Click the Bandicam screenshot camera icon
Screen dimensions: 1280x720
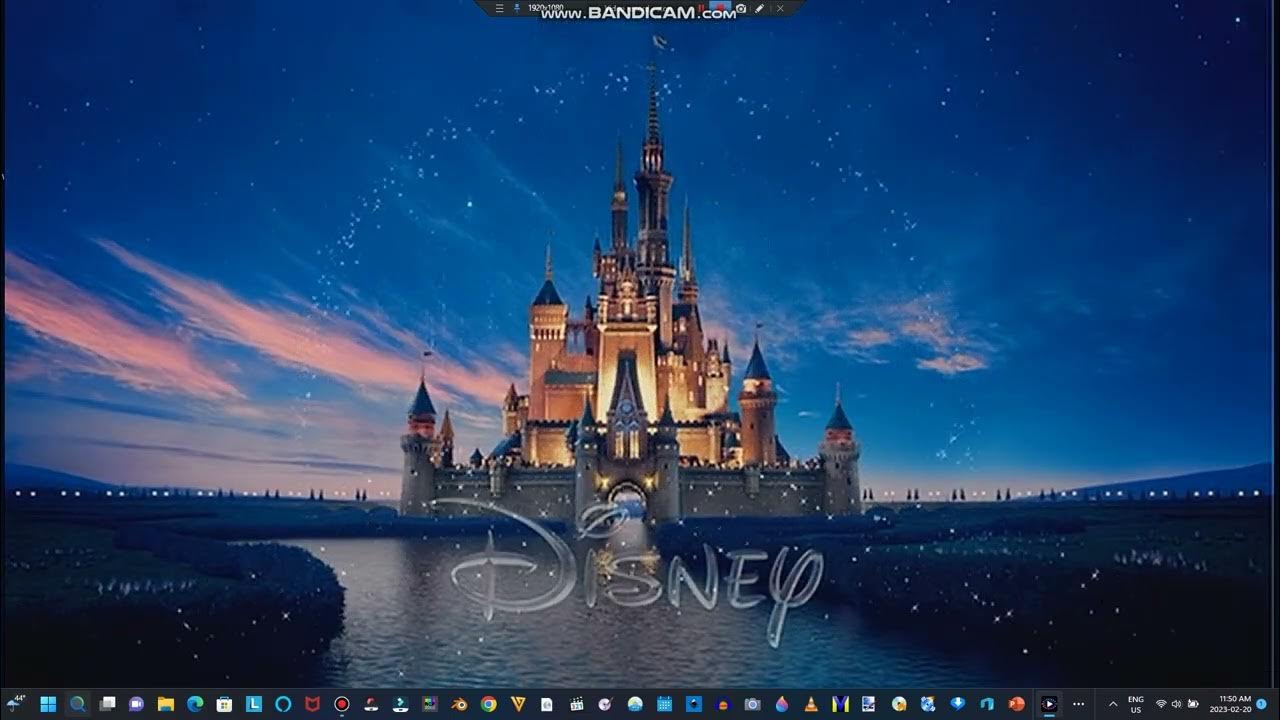coord(741,9)
